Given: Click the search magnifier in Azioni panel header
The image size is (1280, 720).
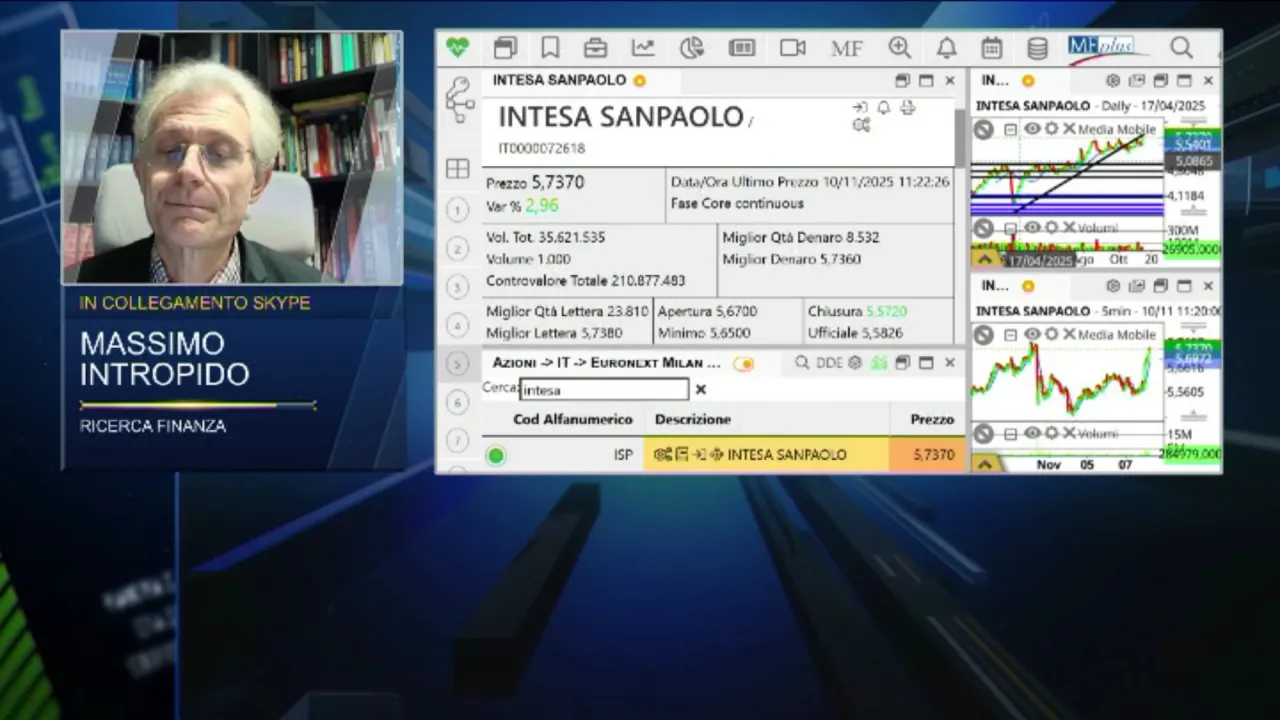Looking at the screenshot, I should (x=802, y=363).
